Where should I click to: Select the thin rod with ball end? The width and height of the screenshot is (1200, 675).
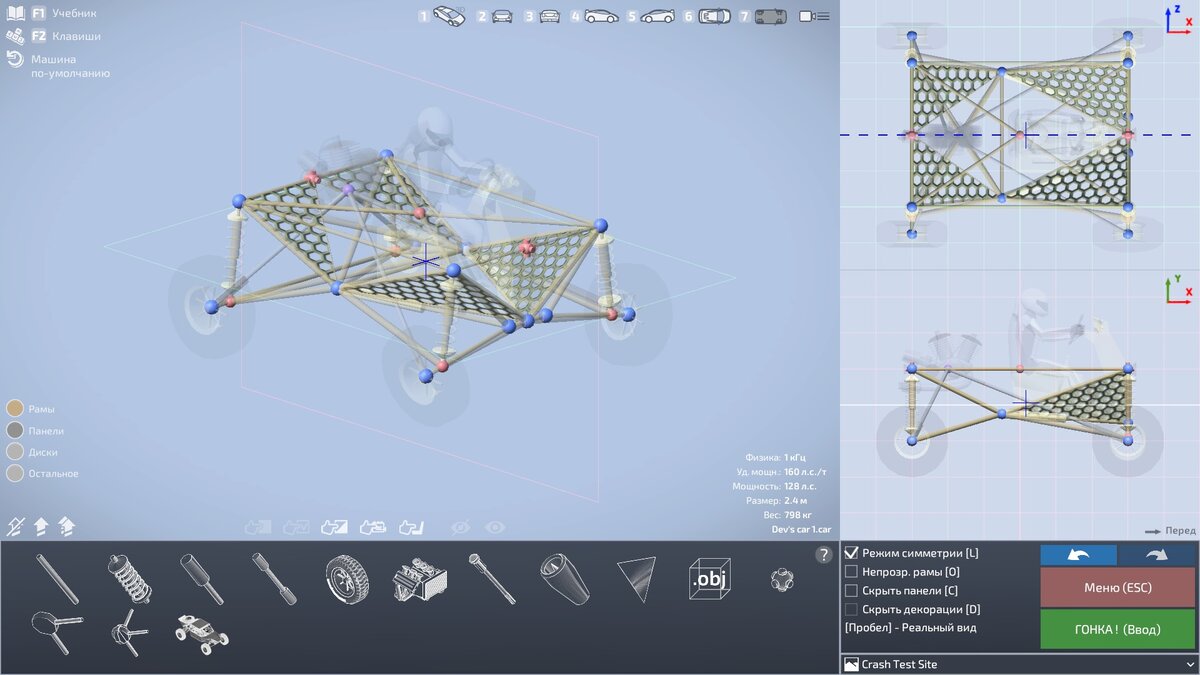(x=492, y=579)
